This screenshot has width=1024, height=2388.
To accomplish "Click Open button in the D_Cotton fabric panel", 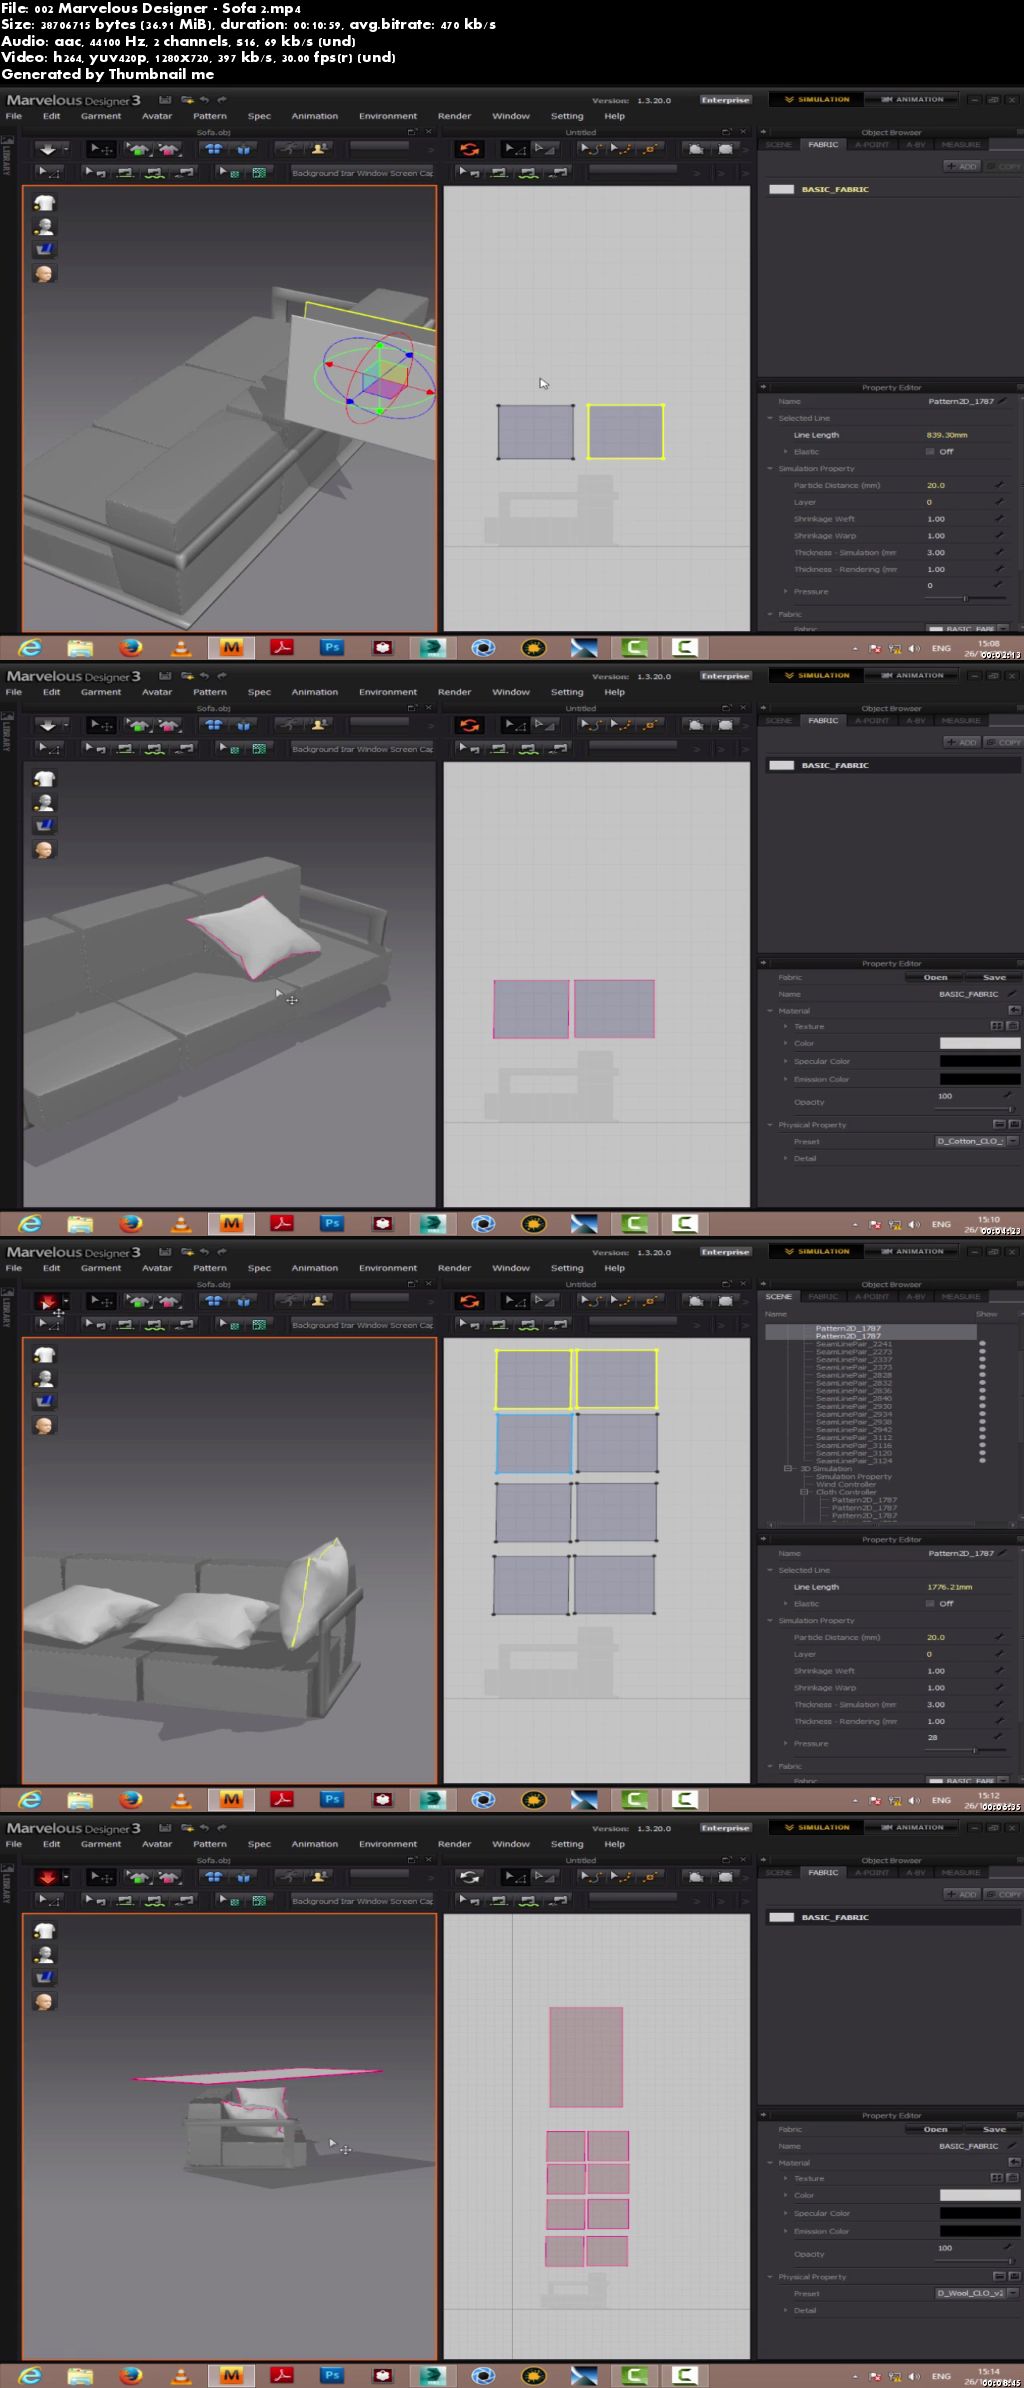I will click(935, 977).
